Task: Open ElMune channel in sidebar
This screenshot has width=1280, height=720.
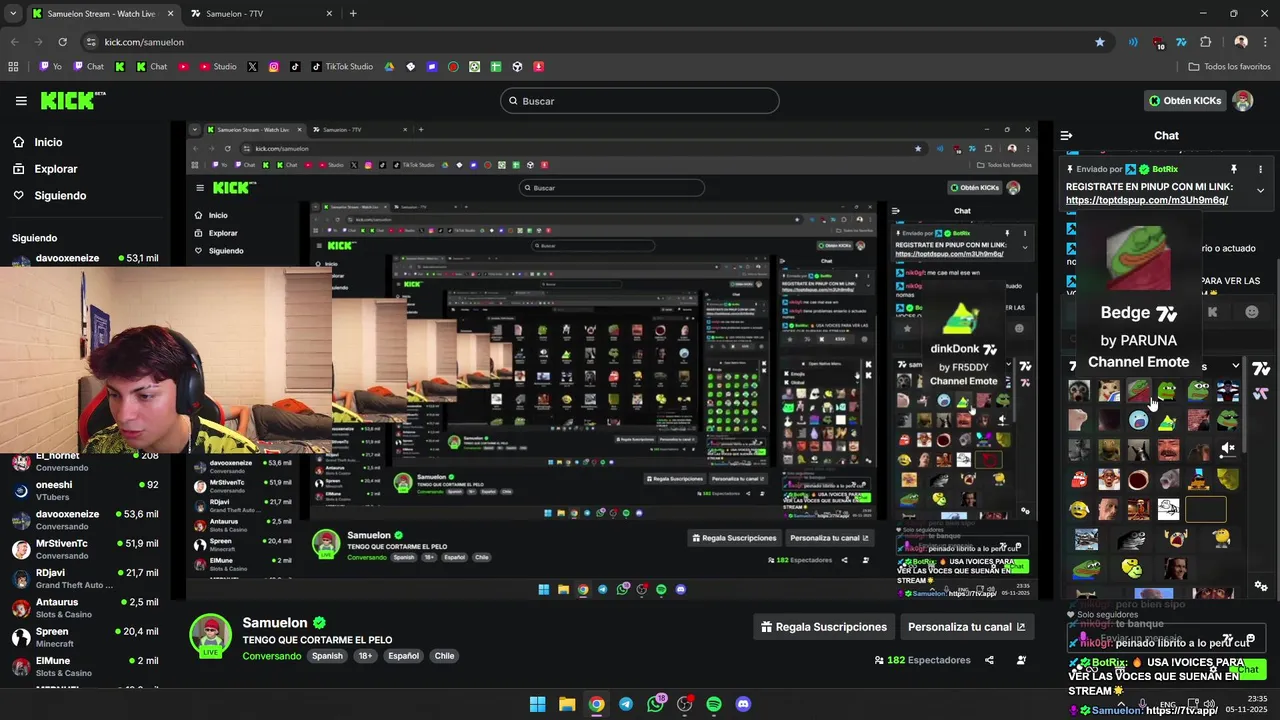Action: coord(85,666)
